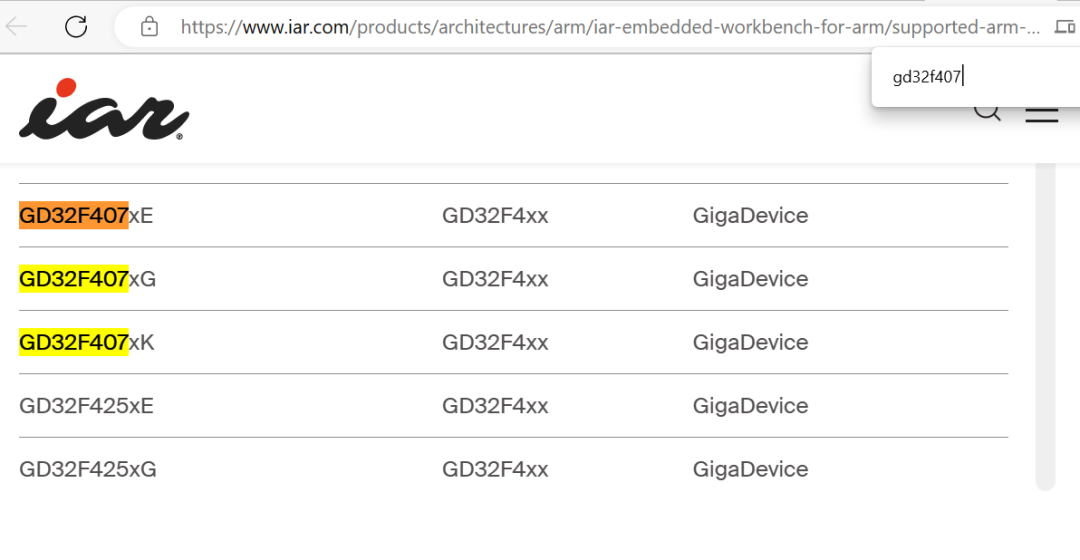Click the GD32F407xK device name
The width and height of the screenshot is (1080, 560).
[87, 343]
